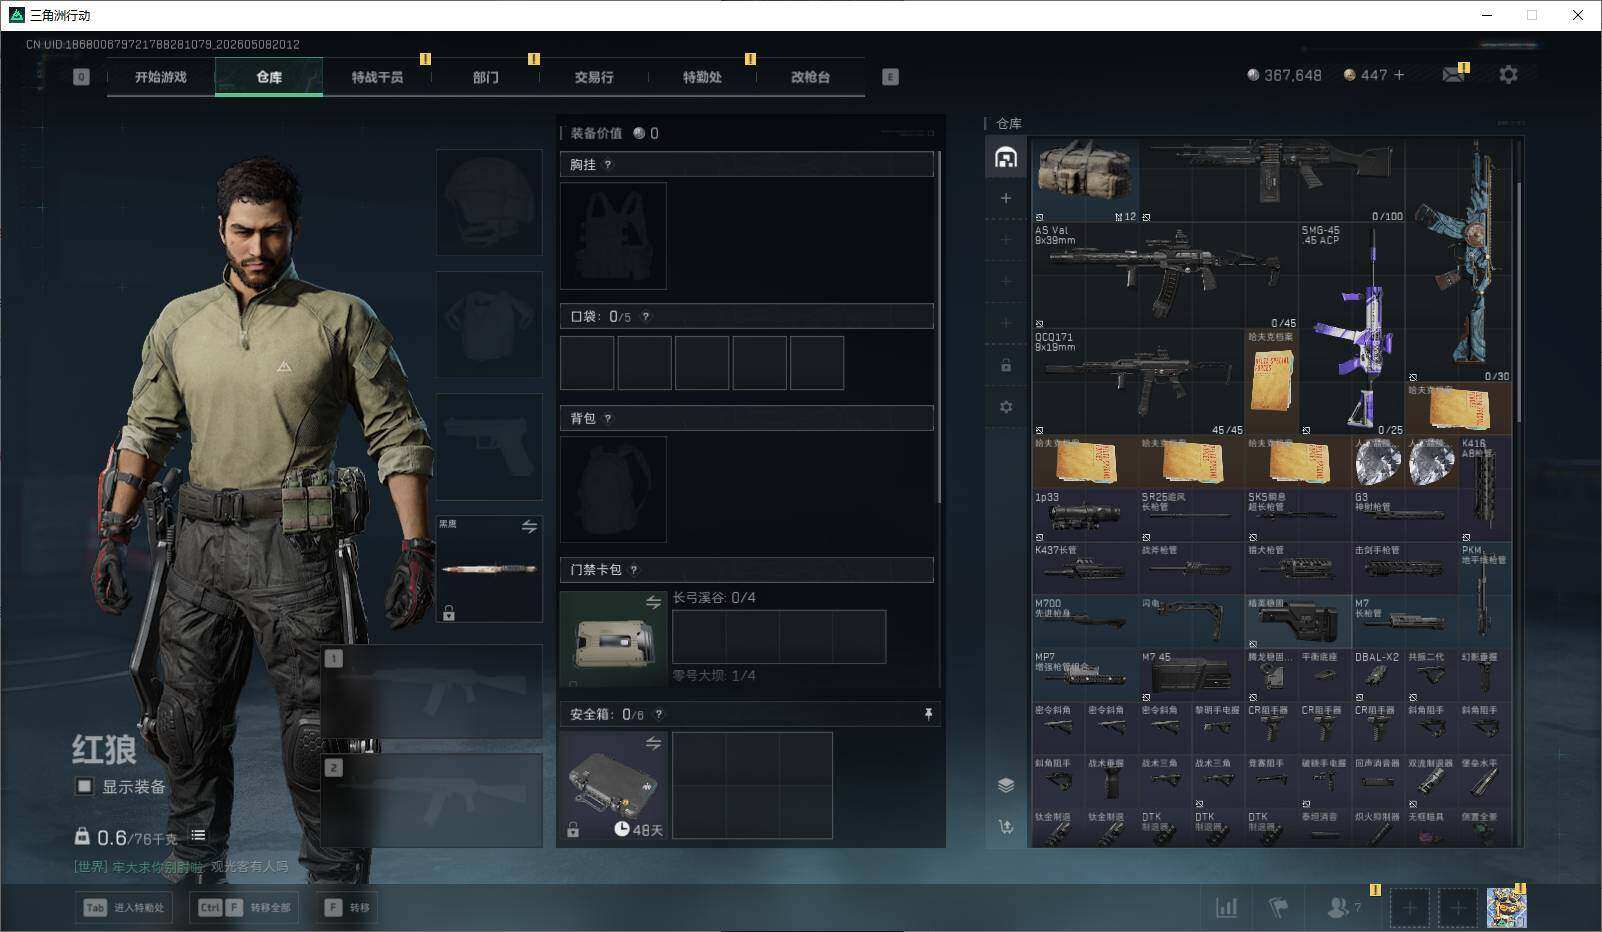Image resolution: width=1602 pixels, height=932 pixels.
Task: Click the help icon beside 口袋
Action: (645, 317)
